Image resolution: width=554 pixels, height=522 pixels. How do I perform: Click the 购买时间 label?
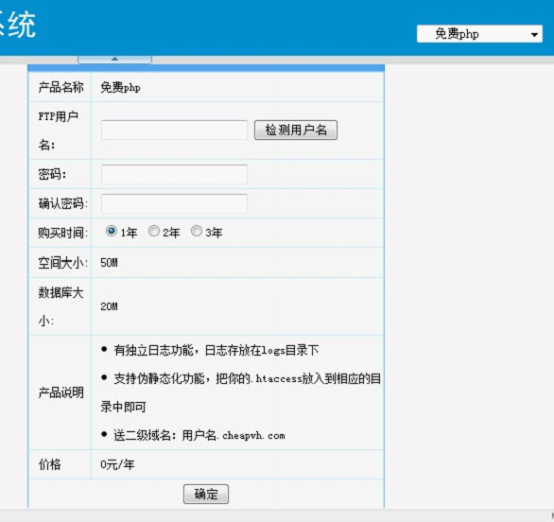63,233
